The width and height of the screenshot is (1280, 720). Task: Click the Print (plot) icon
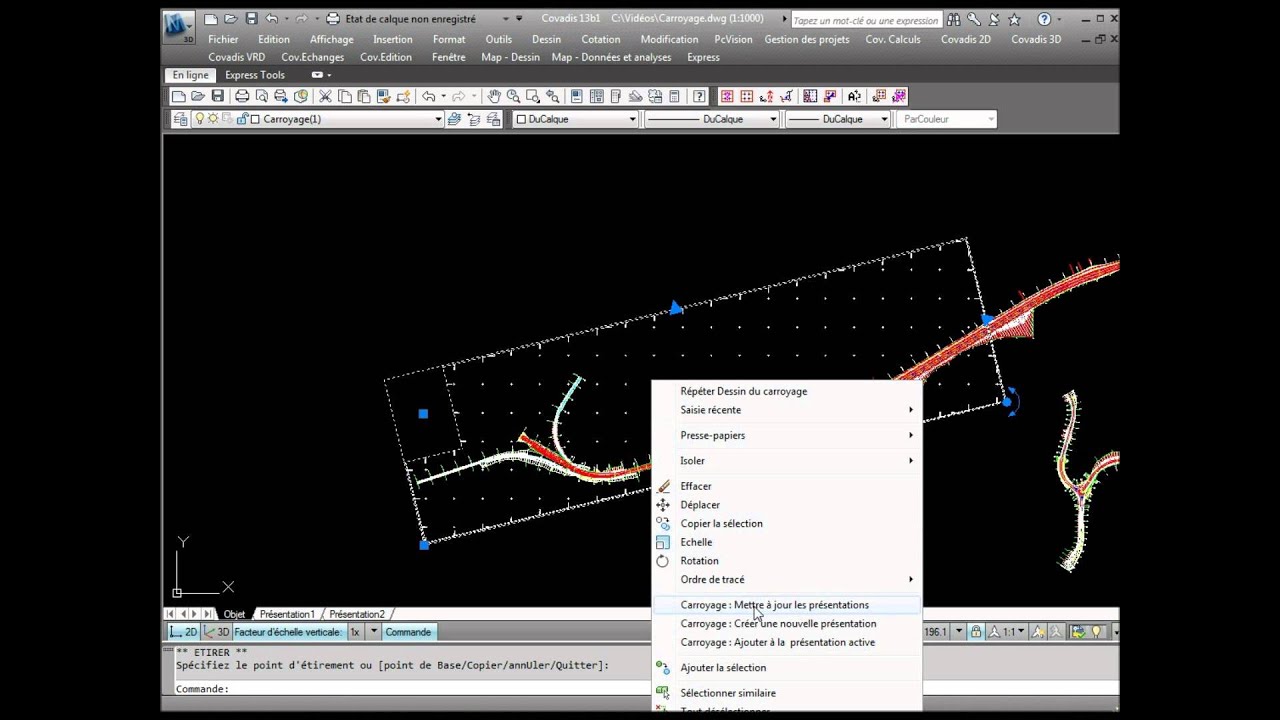point(242,96)
